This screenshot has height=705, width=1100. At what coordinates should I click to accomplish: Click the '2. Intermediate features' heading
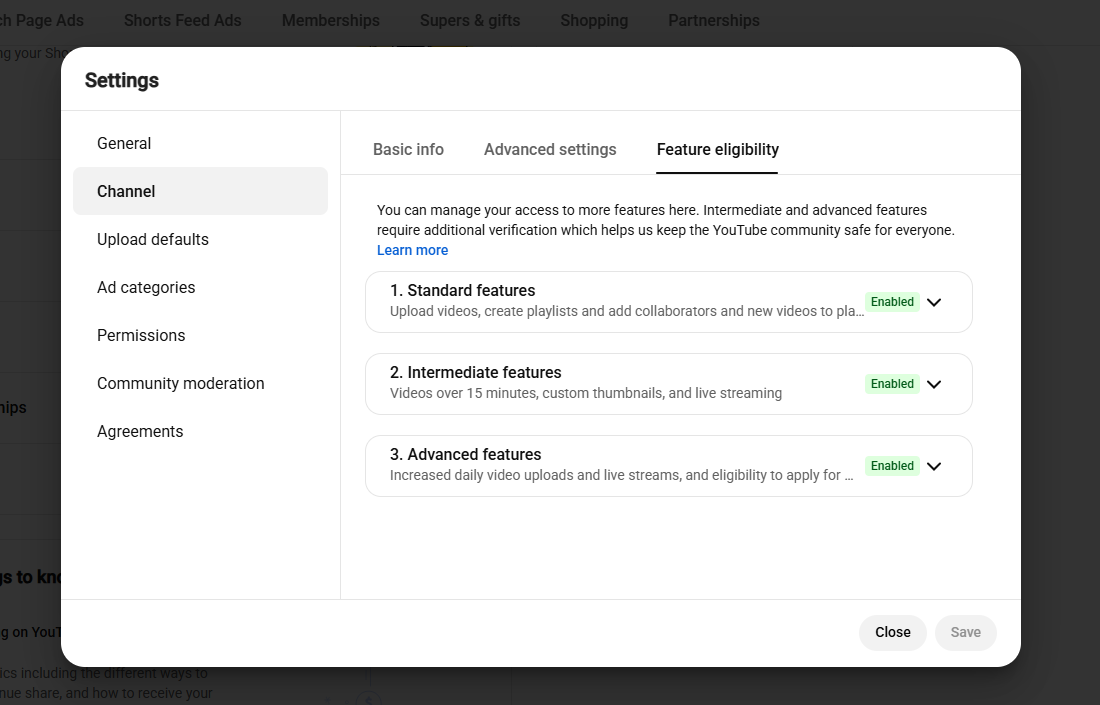pyautogui.click(x=476, y=372)
